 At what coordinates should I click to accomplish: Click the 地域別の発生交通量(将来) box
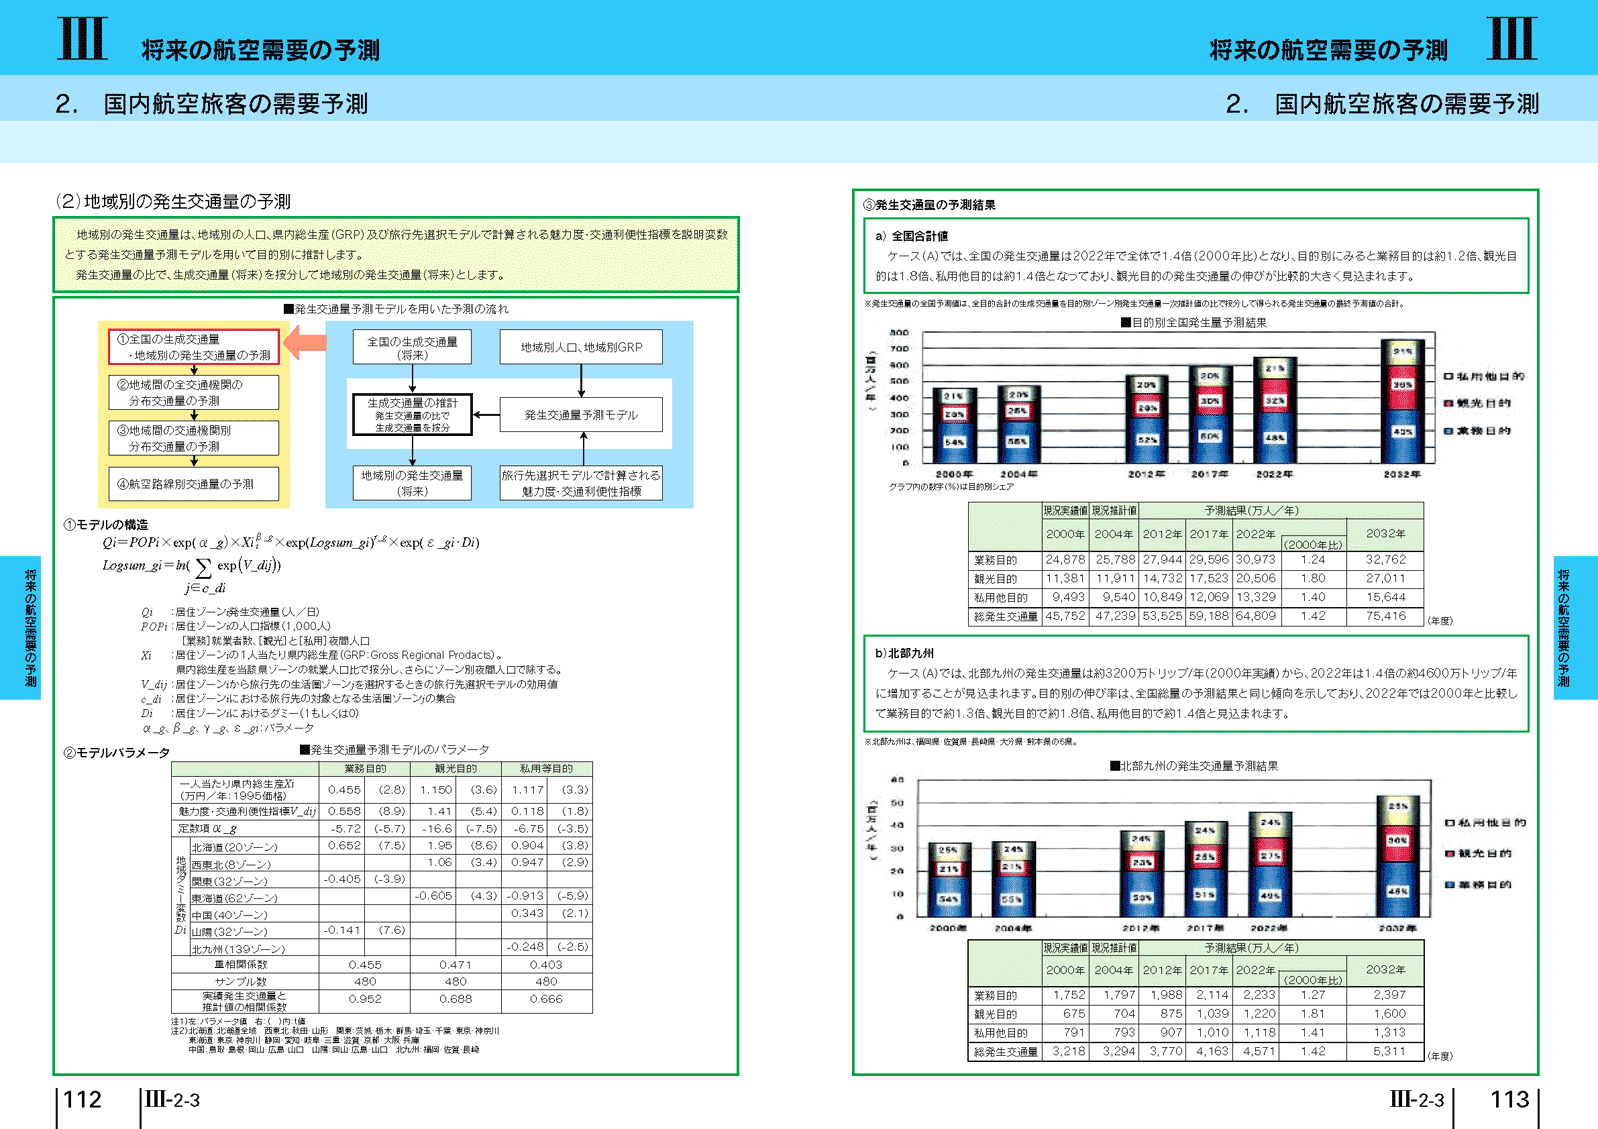412,483
